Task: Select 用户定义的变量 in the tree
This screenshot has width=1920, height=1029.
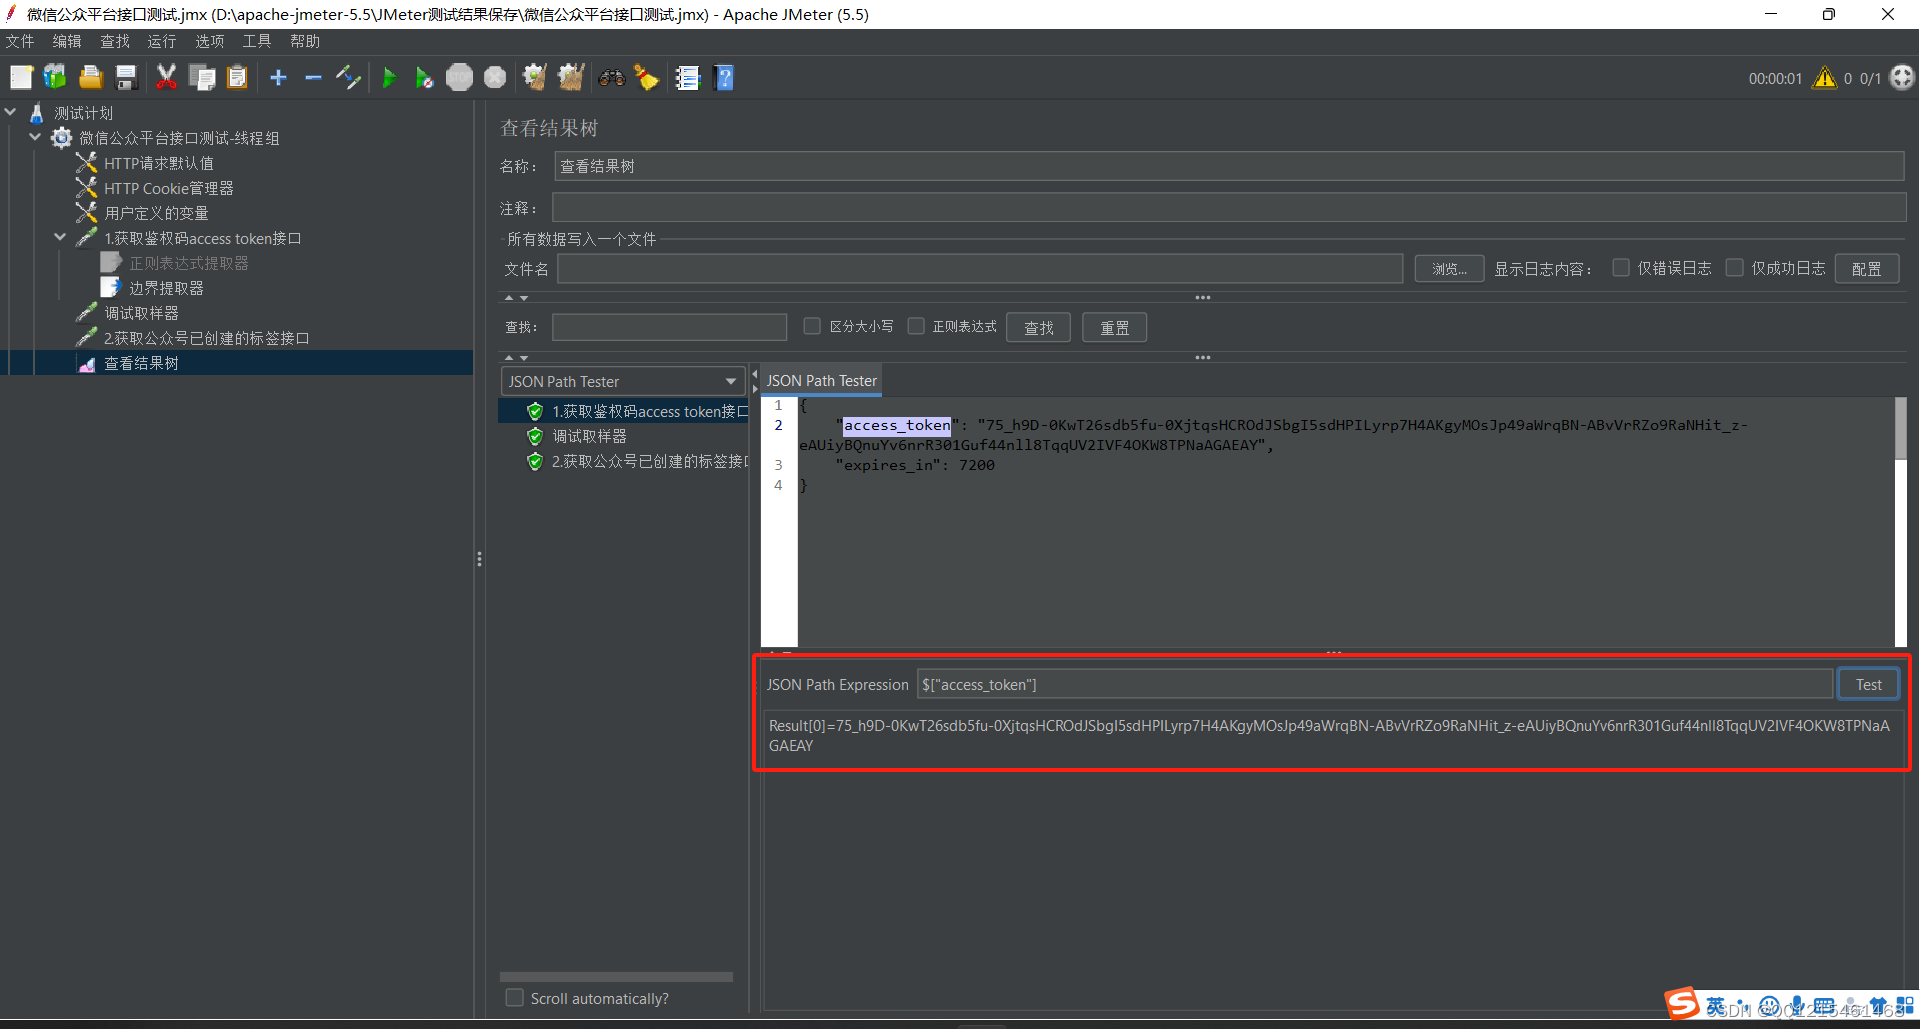Action: pos(156,213)
